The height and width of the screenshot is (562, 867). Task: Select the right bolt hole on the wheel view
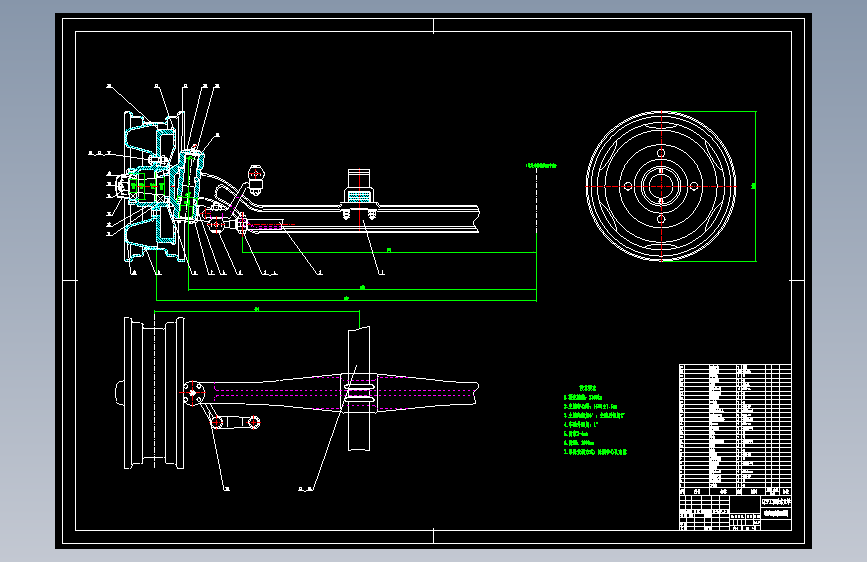pyautogui.click(x=694, y=186)
